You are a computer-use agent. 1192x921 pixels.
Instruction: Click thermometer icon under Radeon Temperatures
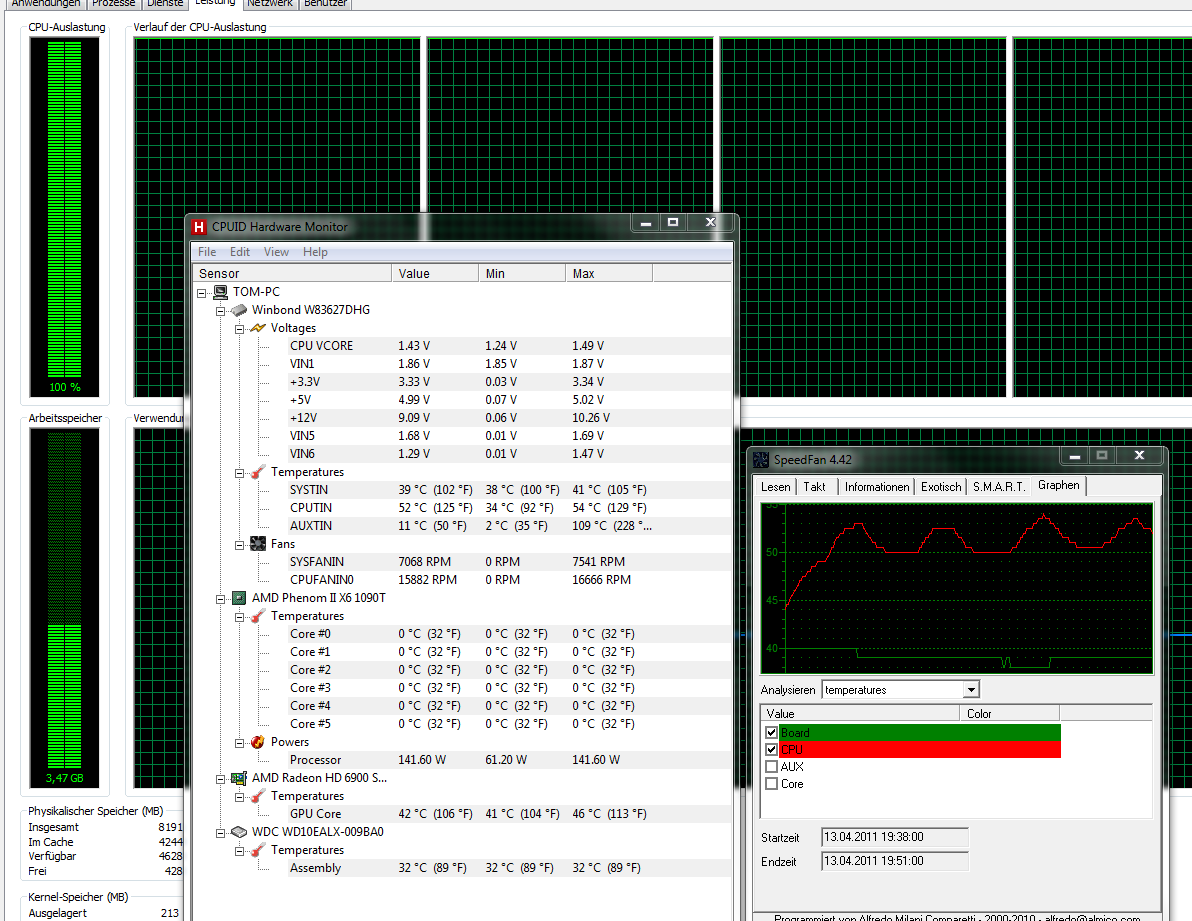tap(258, 796)
